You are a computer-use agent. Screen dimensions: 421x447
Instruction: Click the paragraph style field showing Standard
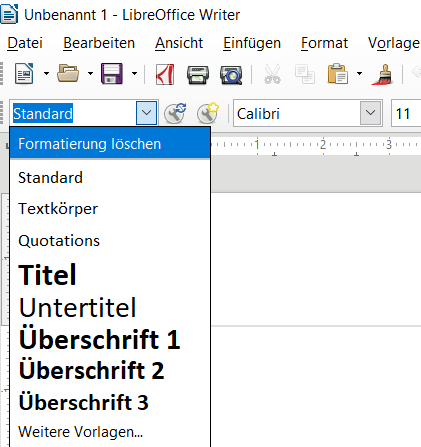click(73, 113)
